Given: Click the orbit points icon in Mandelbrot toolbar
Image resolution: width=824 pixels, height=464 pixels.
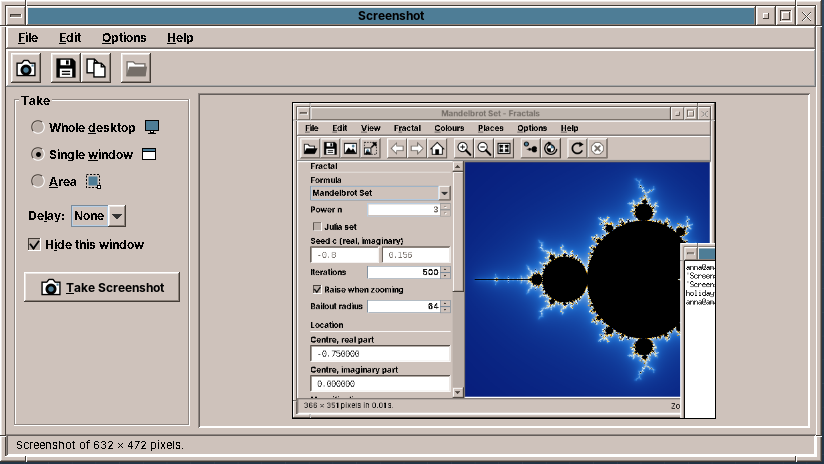Looking at the screenshot, I should (531, 149).
